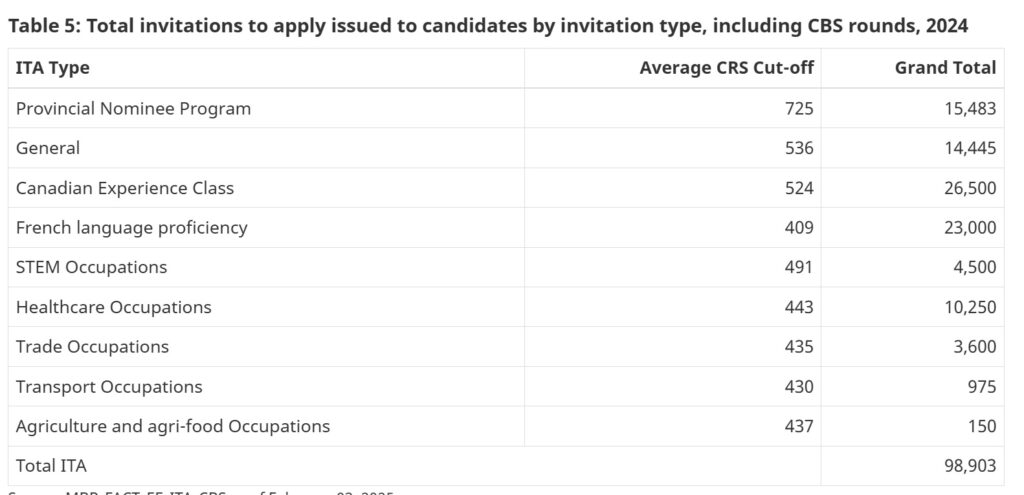The width and height of the screenshot is (1024, 495).
Task: Select the Trade Occupations row label
Action: [92, 347]
